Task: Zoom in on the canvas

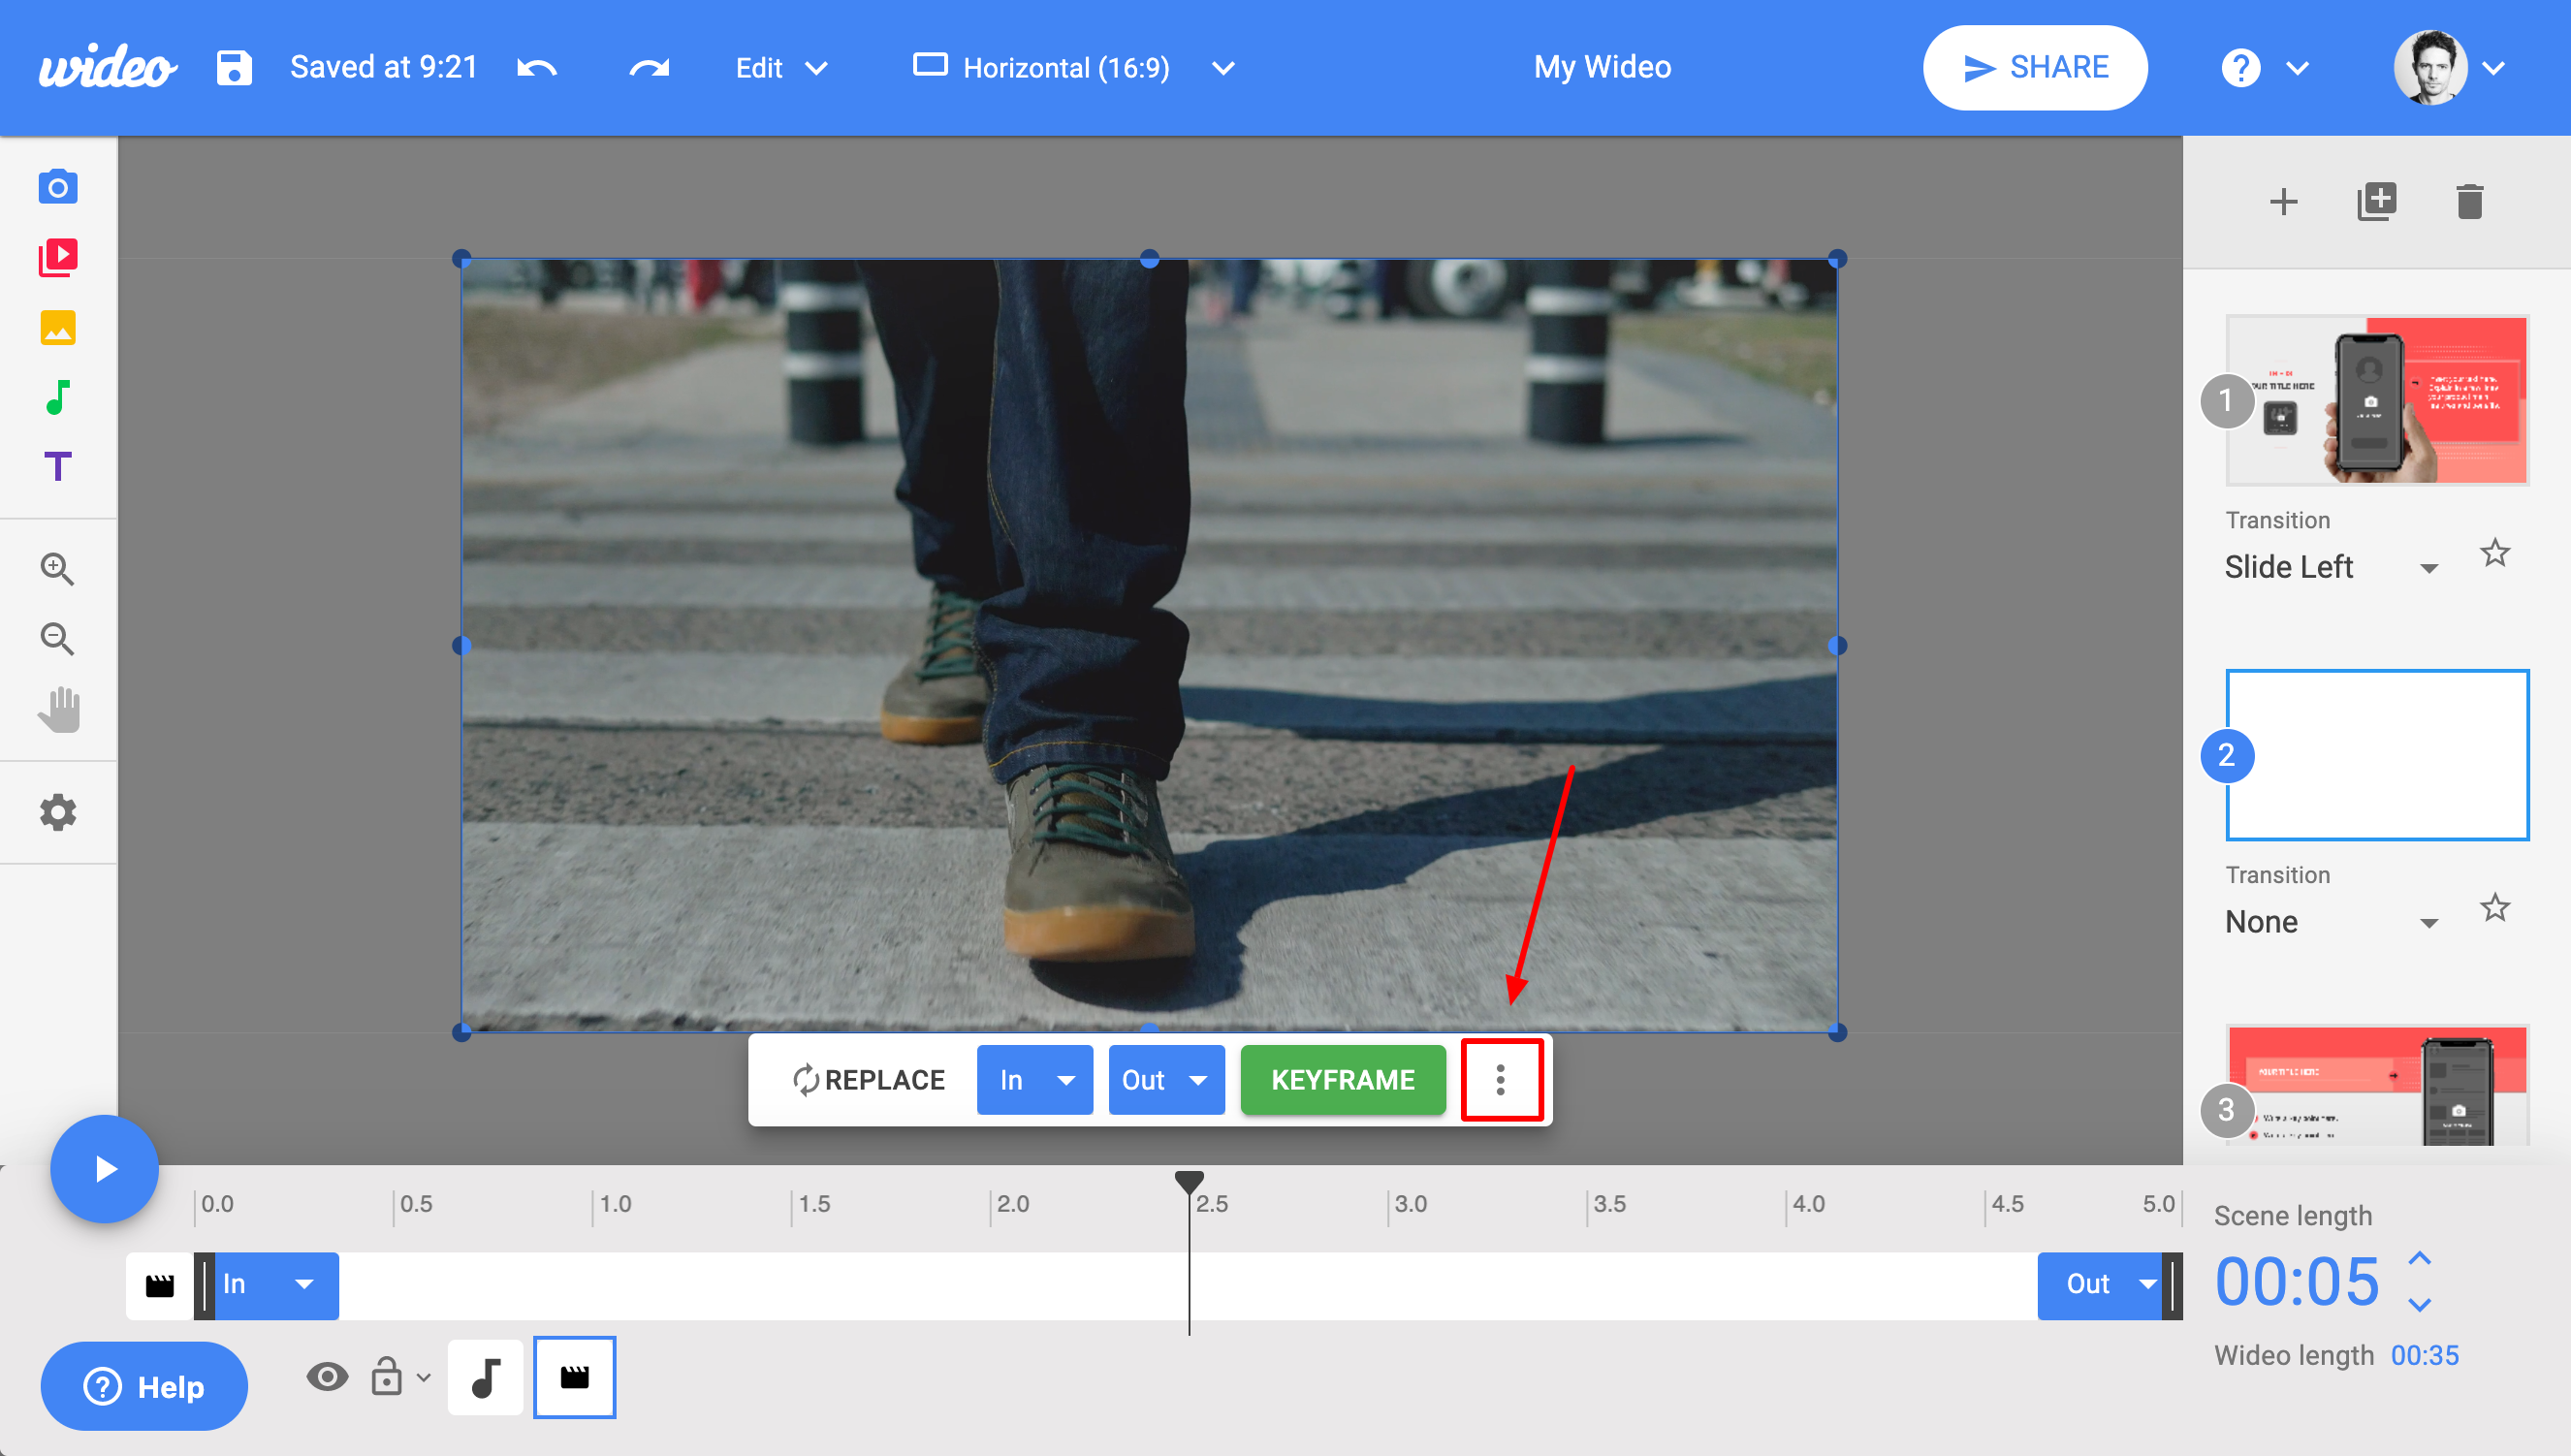Action: click(58, 569)
